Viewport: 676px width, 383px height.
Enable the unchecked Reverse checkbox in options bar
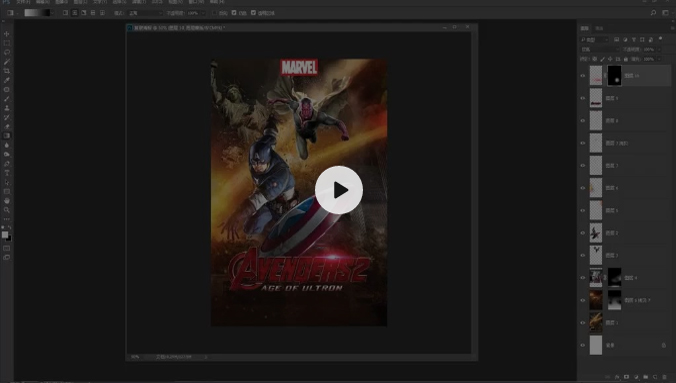[x=214, y=13]
